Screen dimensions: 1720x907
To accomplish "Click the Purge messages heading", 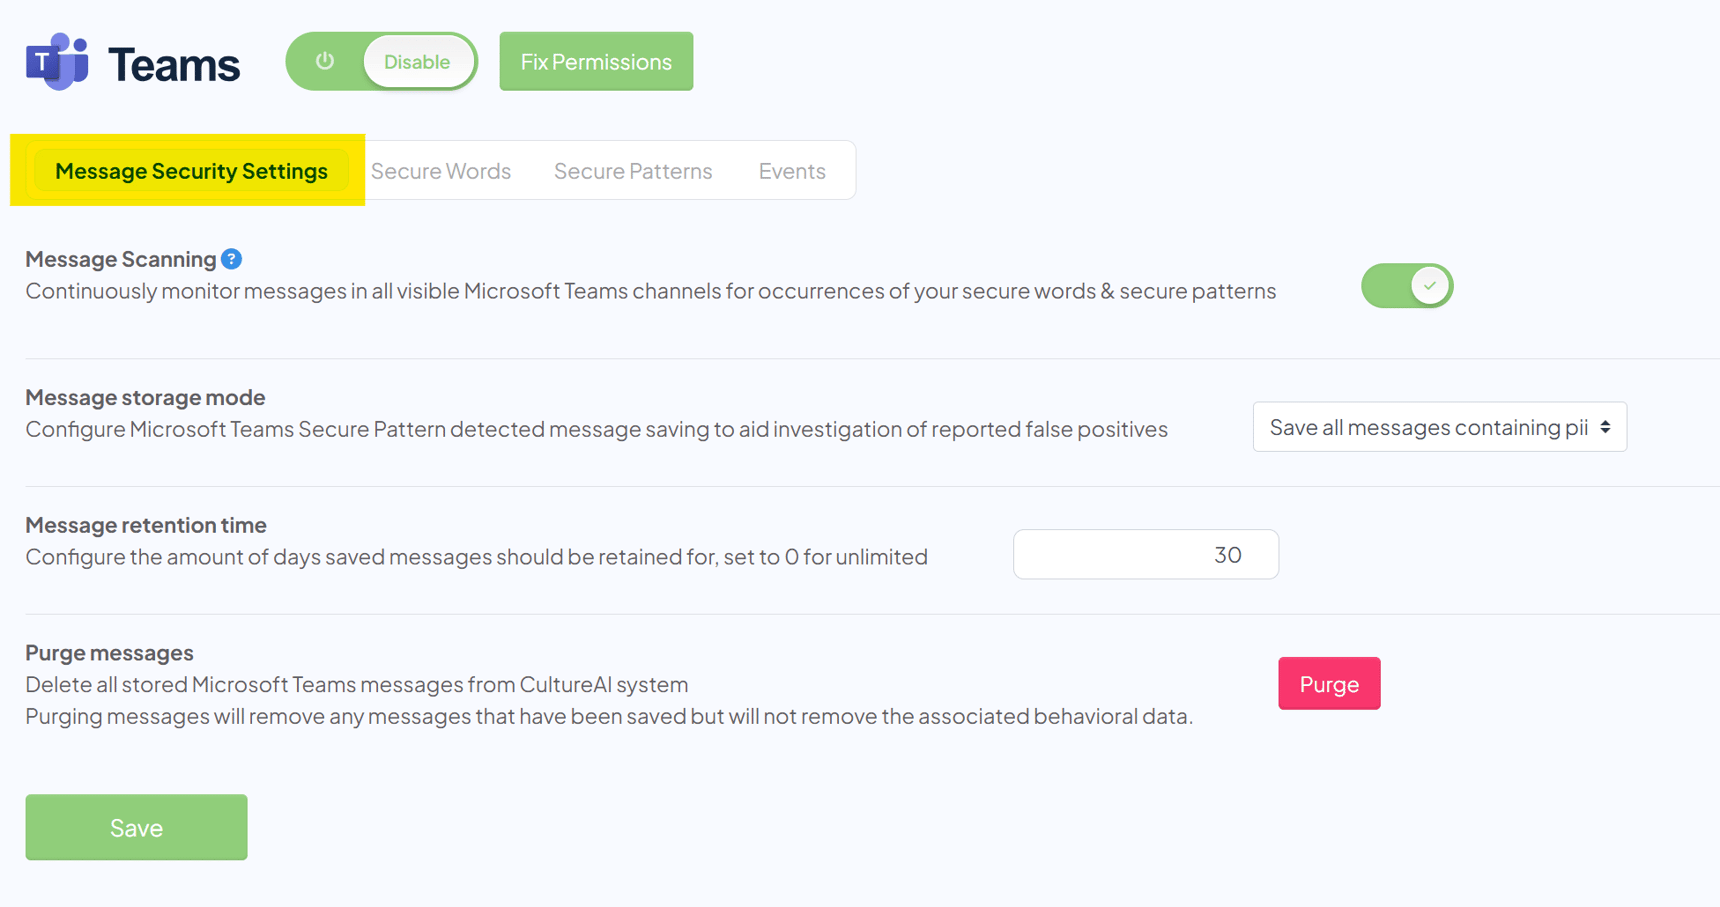I will tap(109, 653).
